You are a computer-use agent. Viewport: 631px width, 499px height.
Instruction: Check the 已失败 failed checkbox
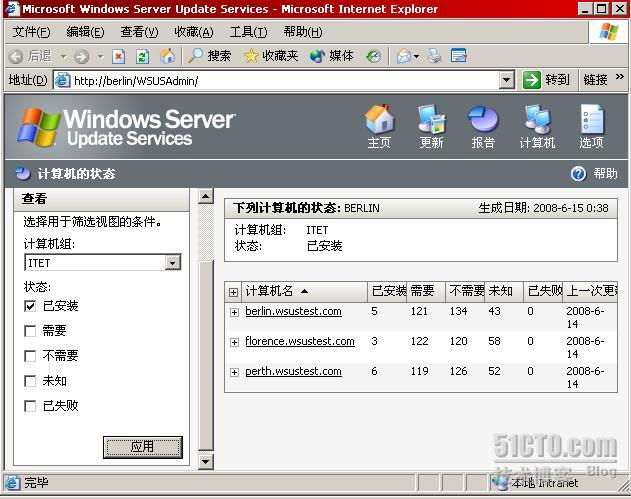(30, 406)
